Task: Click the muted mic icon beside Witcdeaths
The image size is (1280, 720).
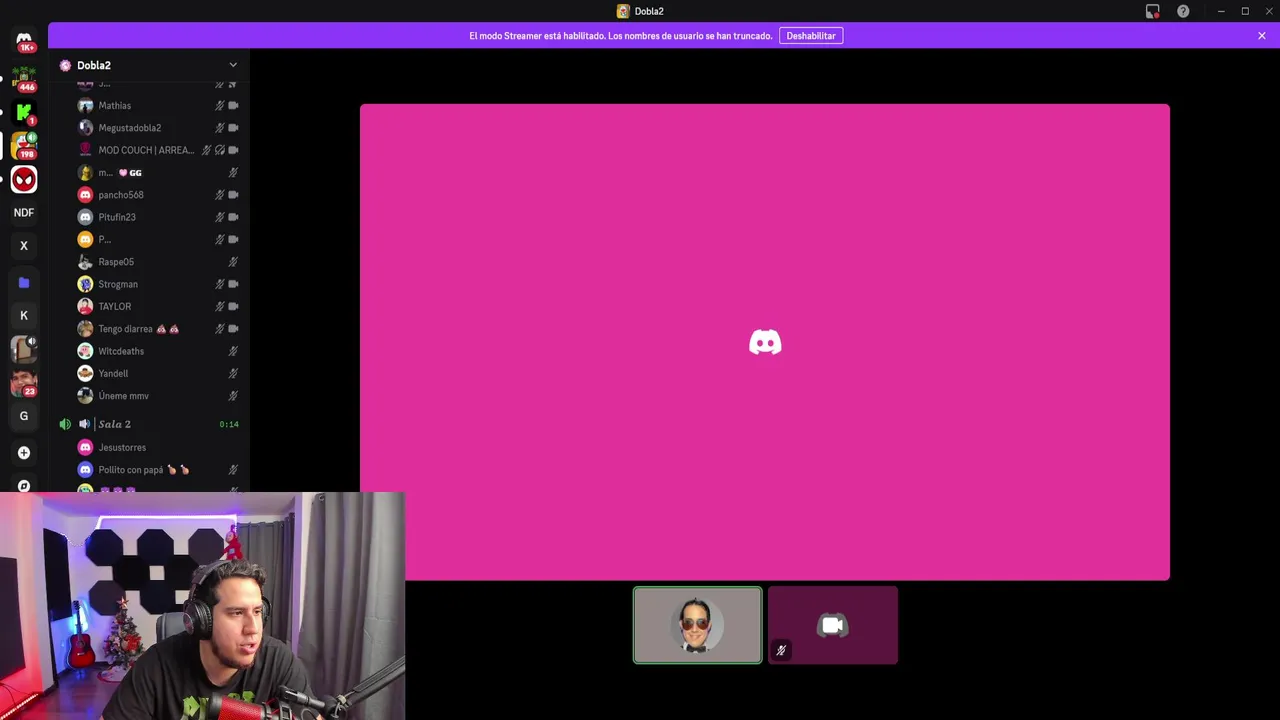Action: click(x=233, y=351)
